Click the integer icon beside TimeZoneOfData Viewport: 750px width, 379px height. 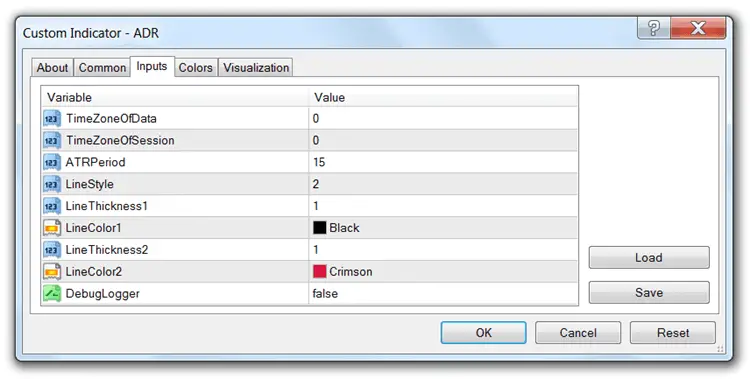tap(52, 118)
